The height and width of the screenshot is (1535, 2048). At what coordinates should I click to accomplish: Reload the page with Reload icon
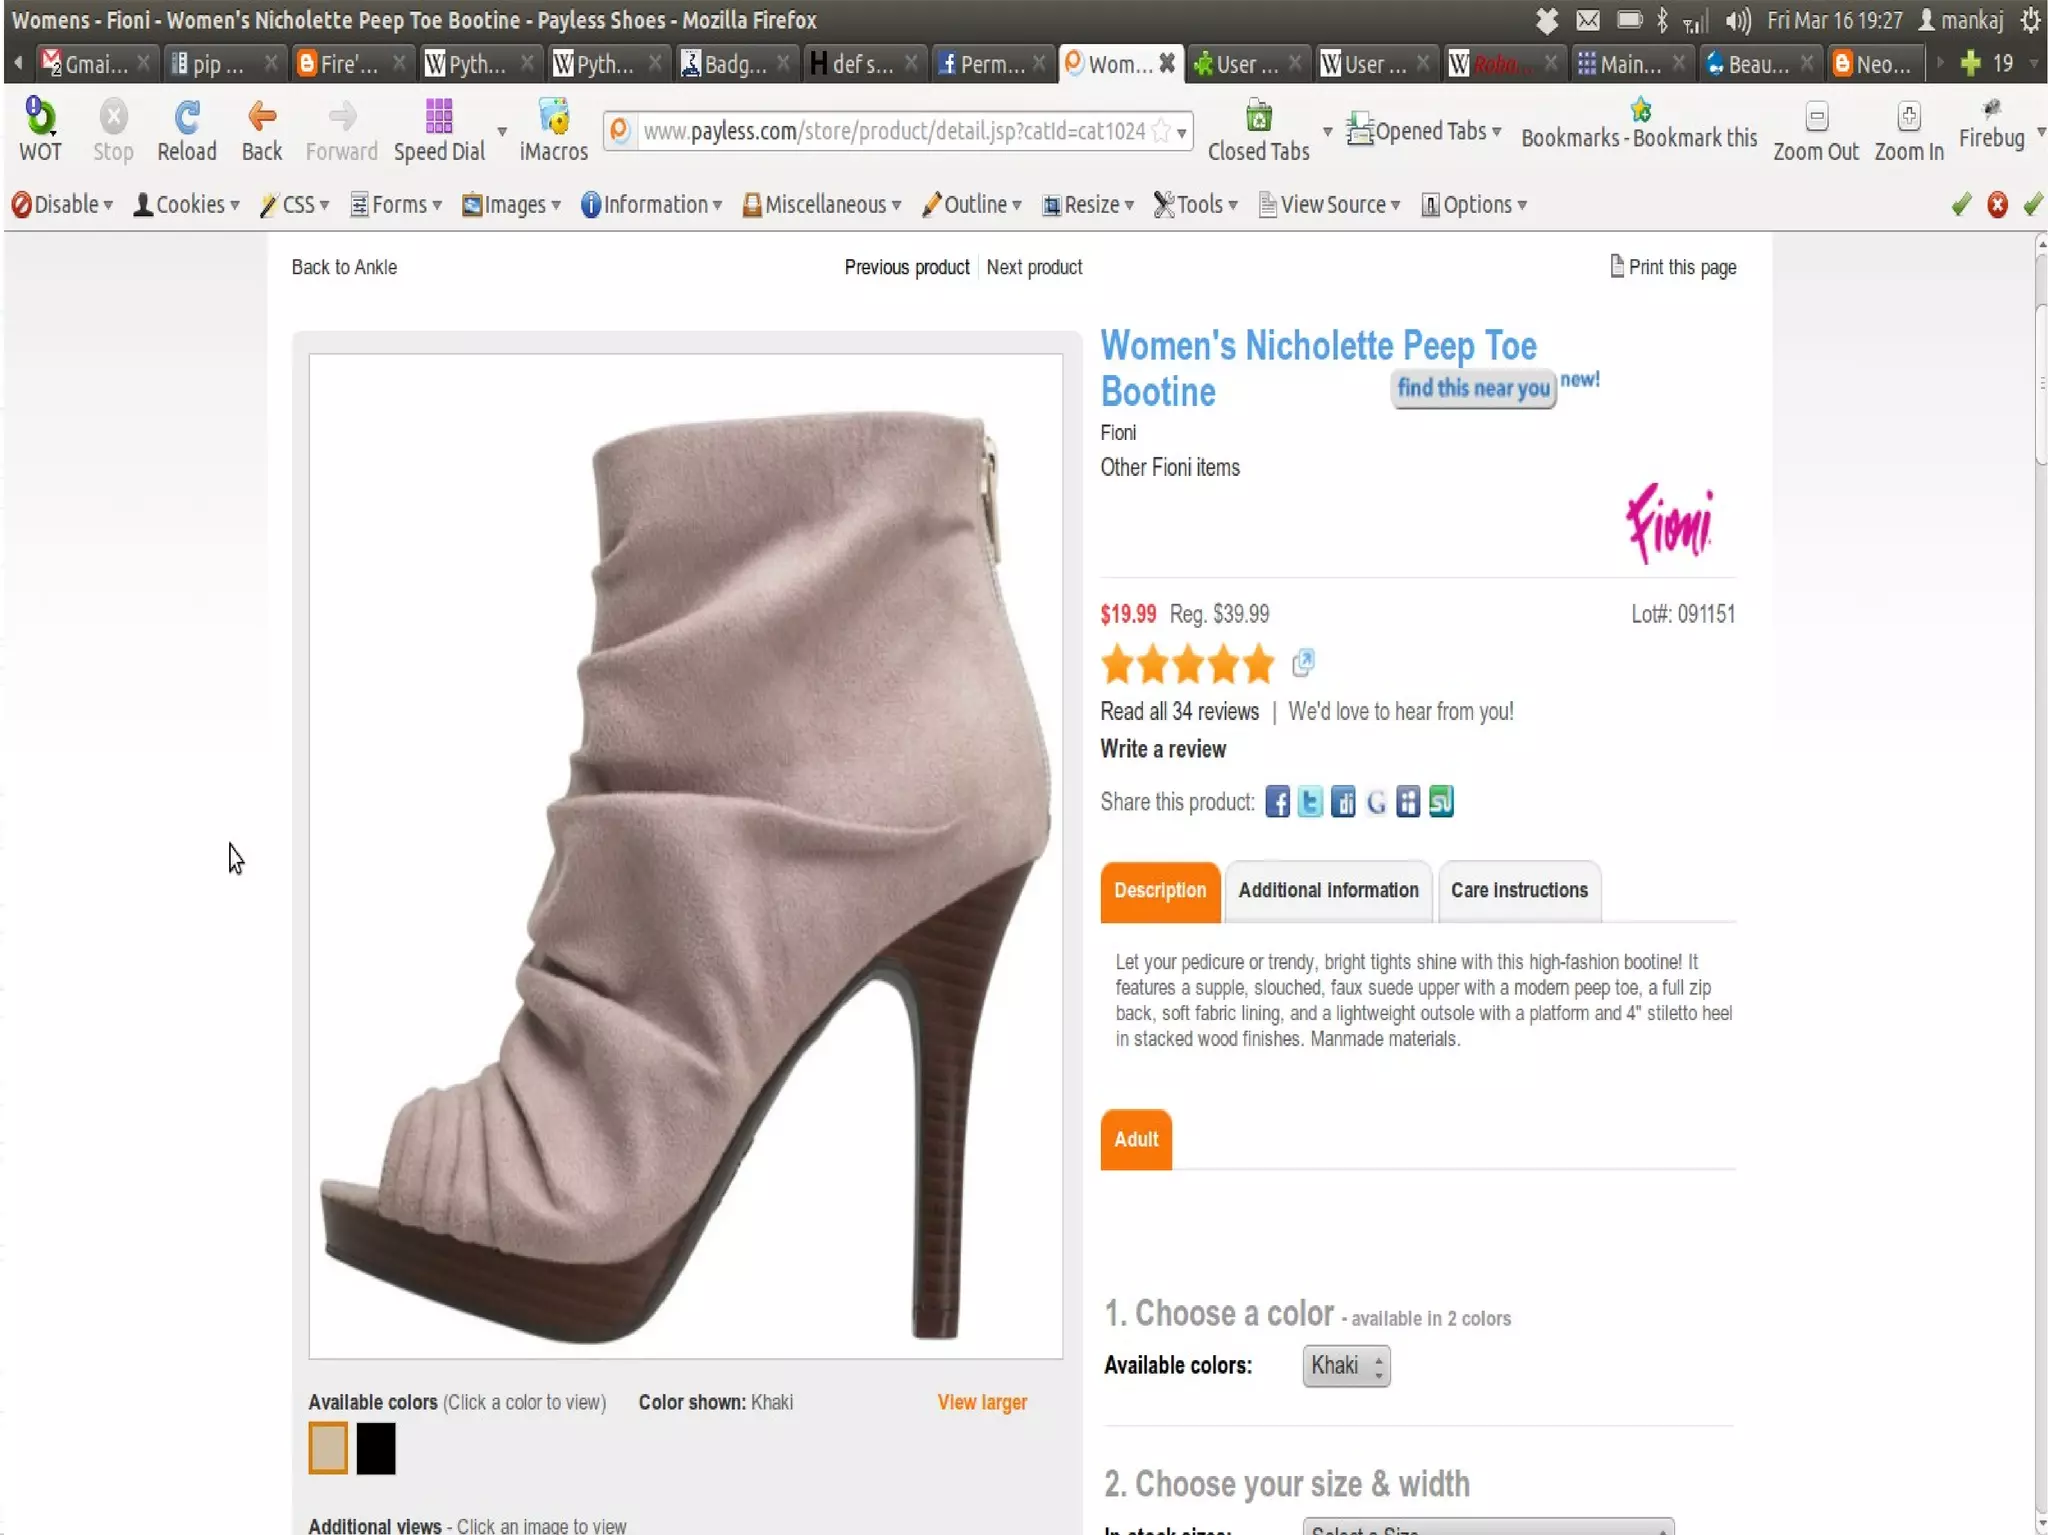186,117
